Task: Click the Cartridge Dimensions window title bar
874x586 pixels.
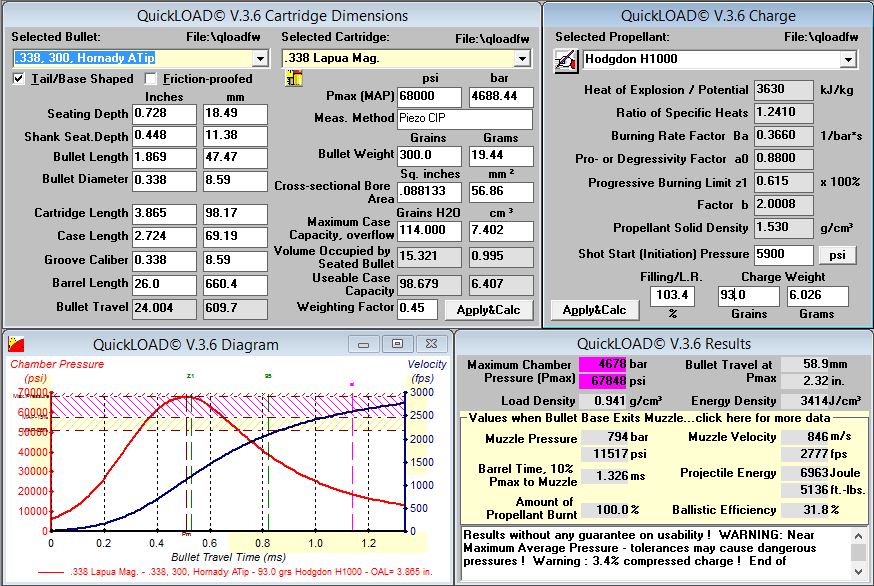Action: point(270,15)
